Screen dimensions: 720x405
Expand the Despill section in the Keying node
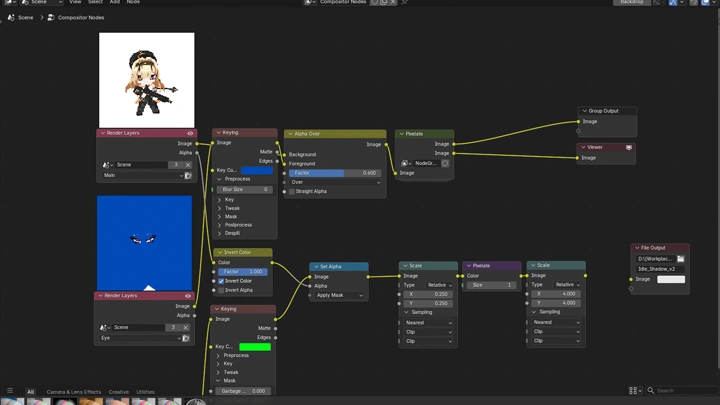(x=219, y=233)
